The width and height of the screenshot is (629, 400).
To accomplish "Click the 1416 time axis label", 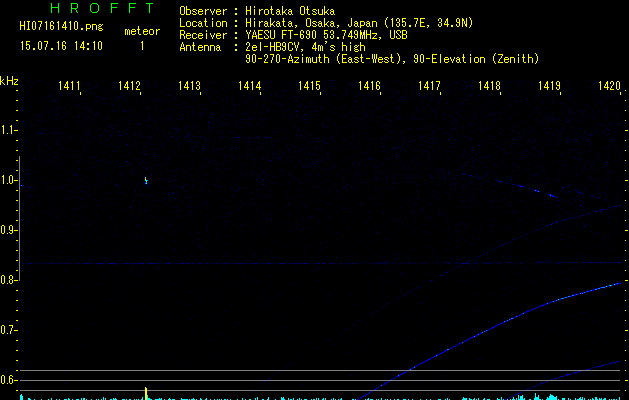I will click(369, 86).
